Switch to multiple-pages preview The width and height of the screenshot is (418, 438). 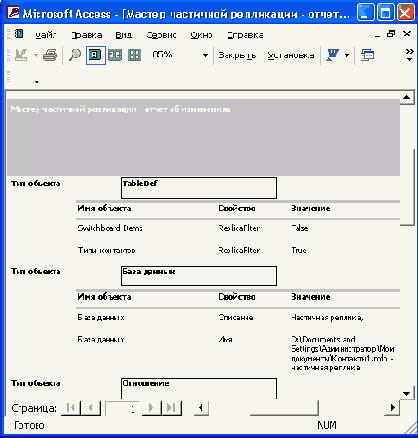[135, 55]
